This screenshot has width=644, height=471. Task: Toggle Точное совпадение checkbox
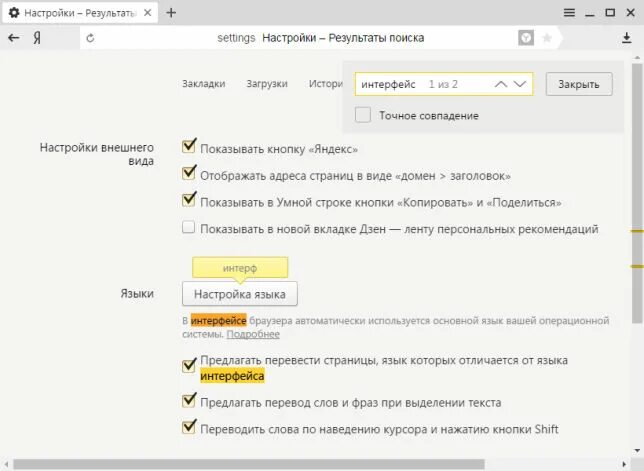coord(363,115)
